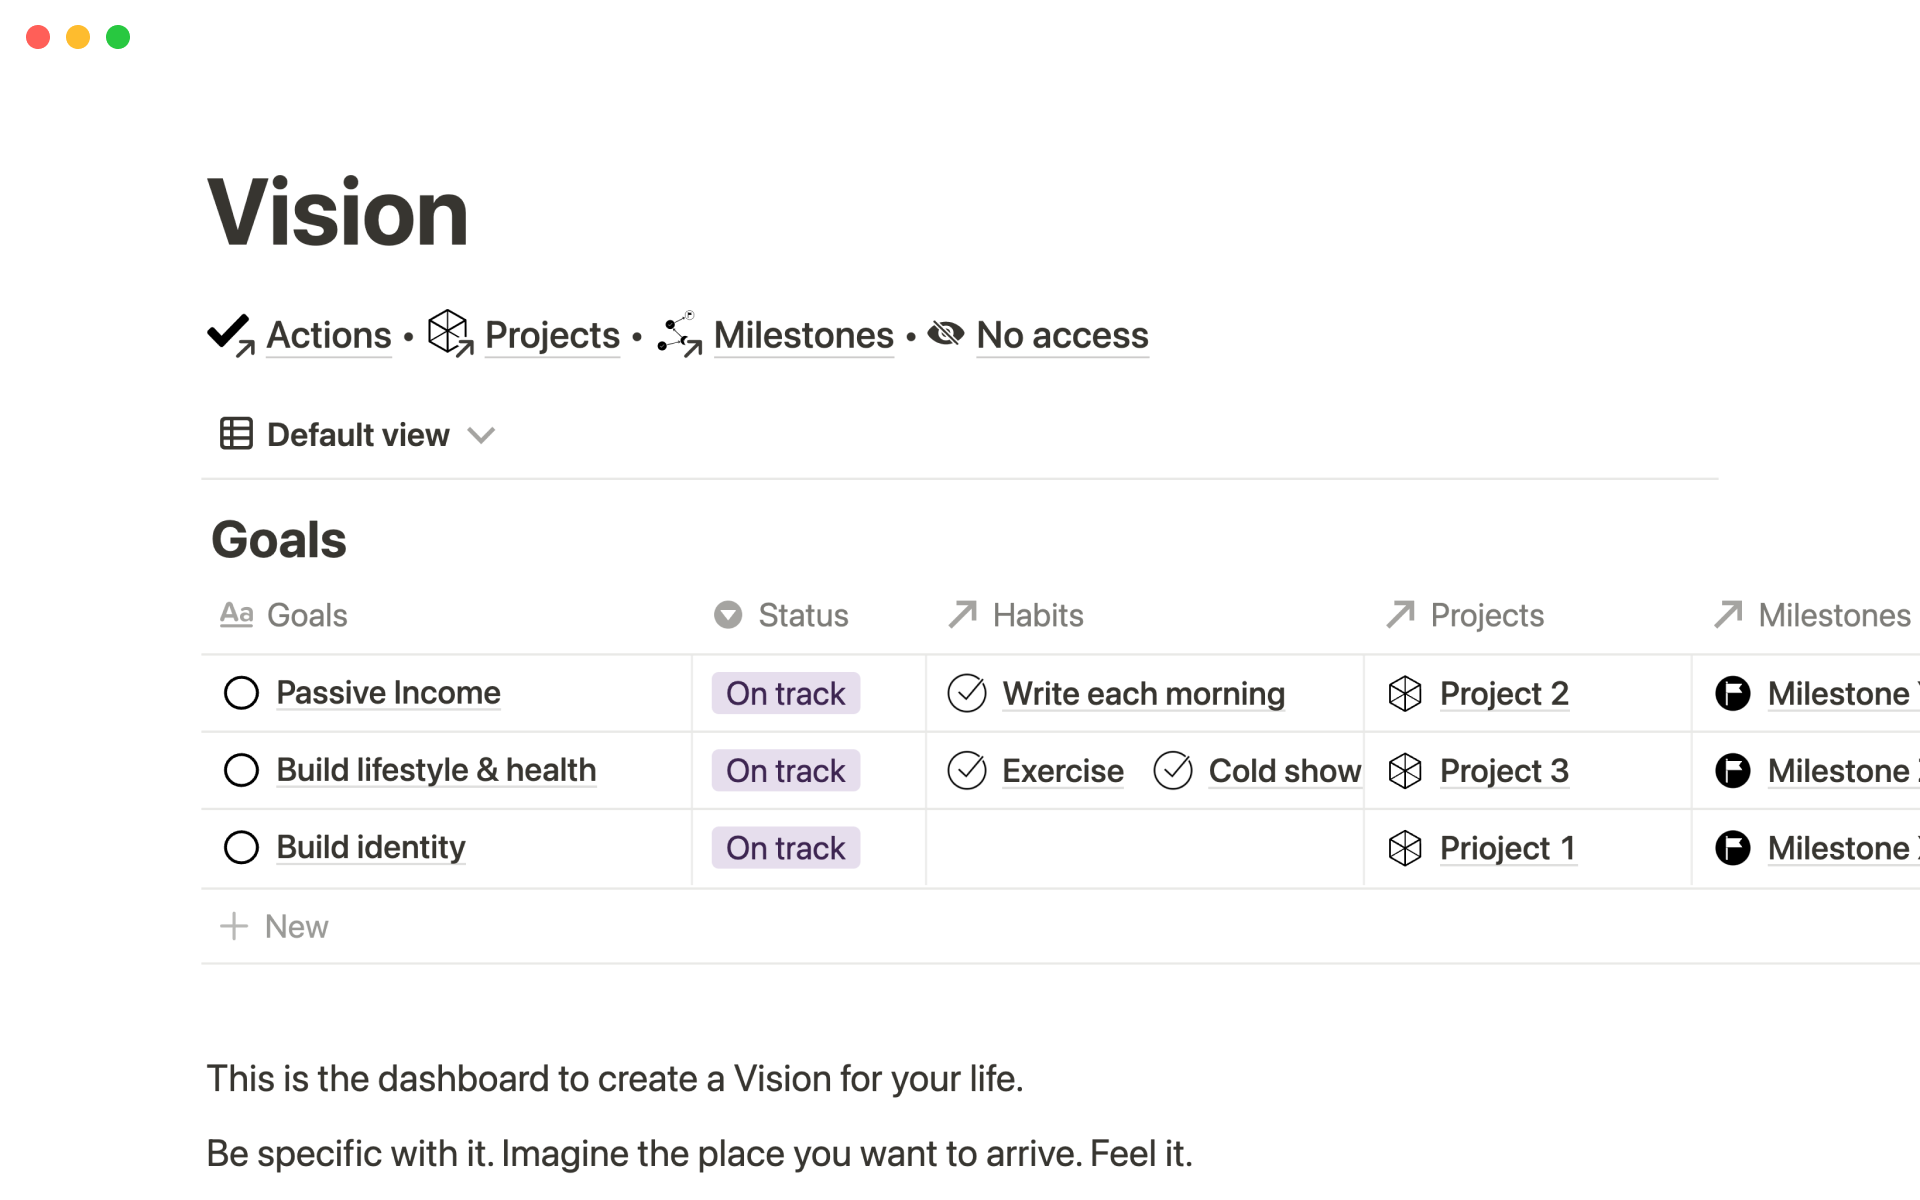
Task: Open the Status column header menu
Action: 782,615
